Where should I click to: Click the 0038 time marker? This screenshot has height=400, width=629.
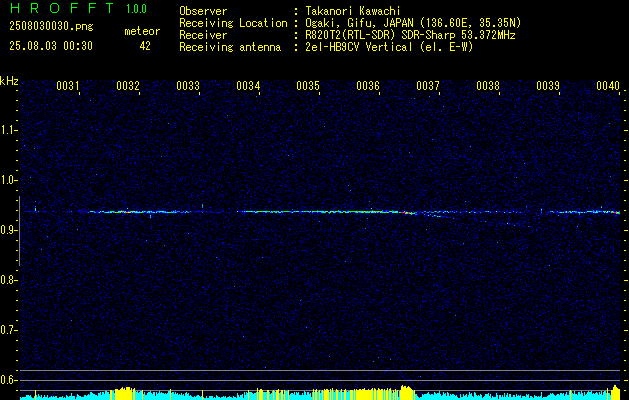pyautogui.click(x=488, y=85)
